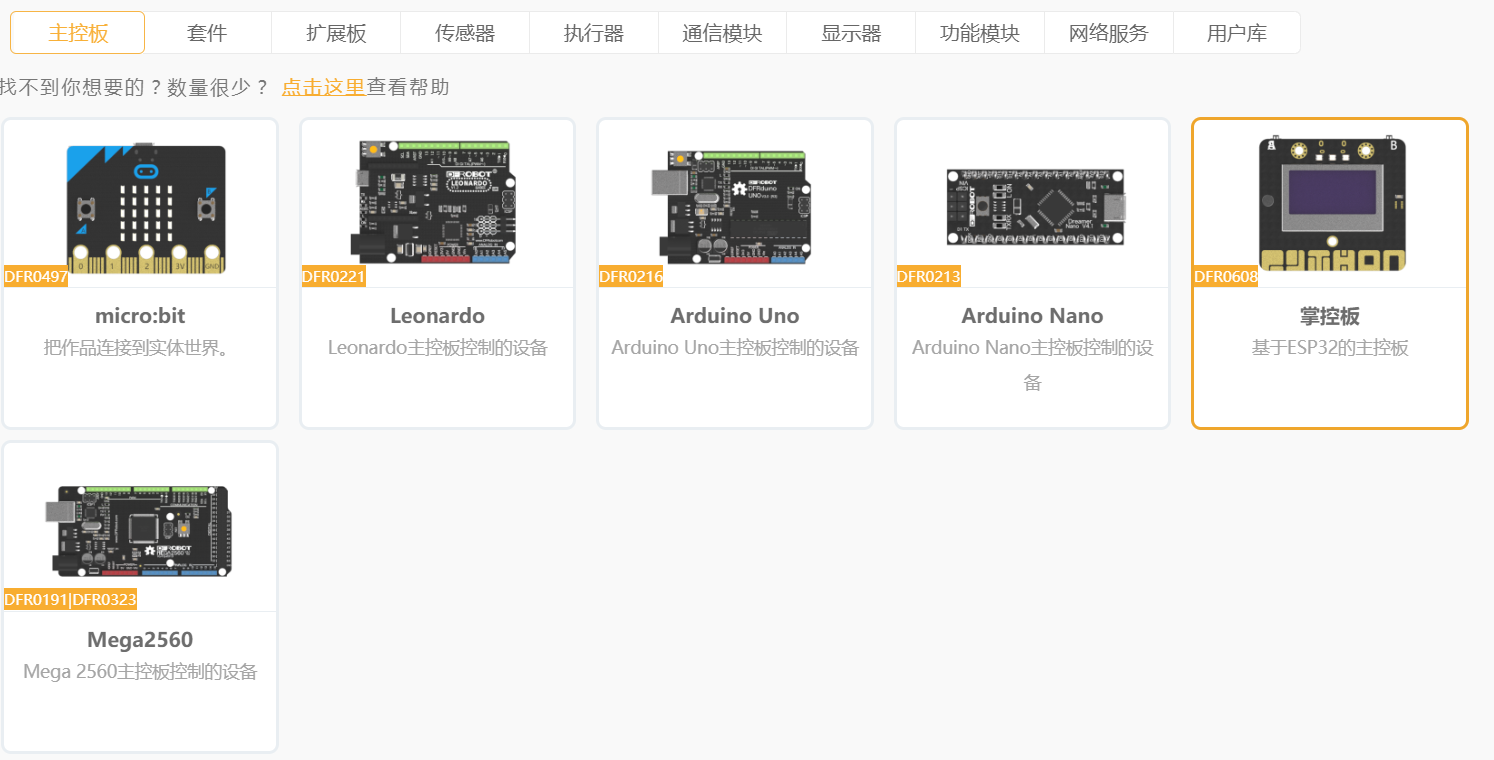Open the 网络服务 tab
1494x760 pixels.
(x=1109, y=33)
